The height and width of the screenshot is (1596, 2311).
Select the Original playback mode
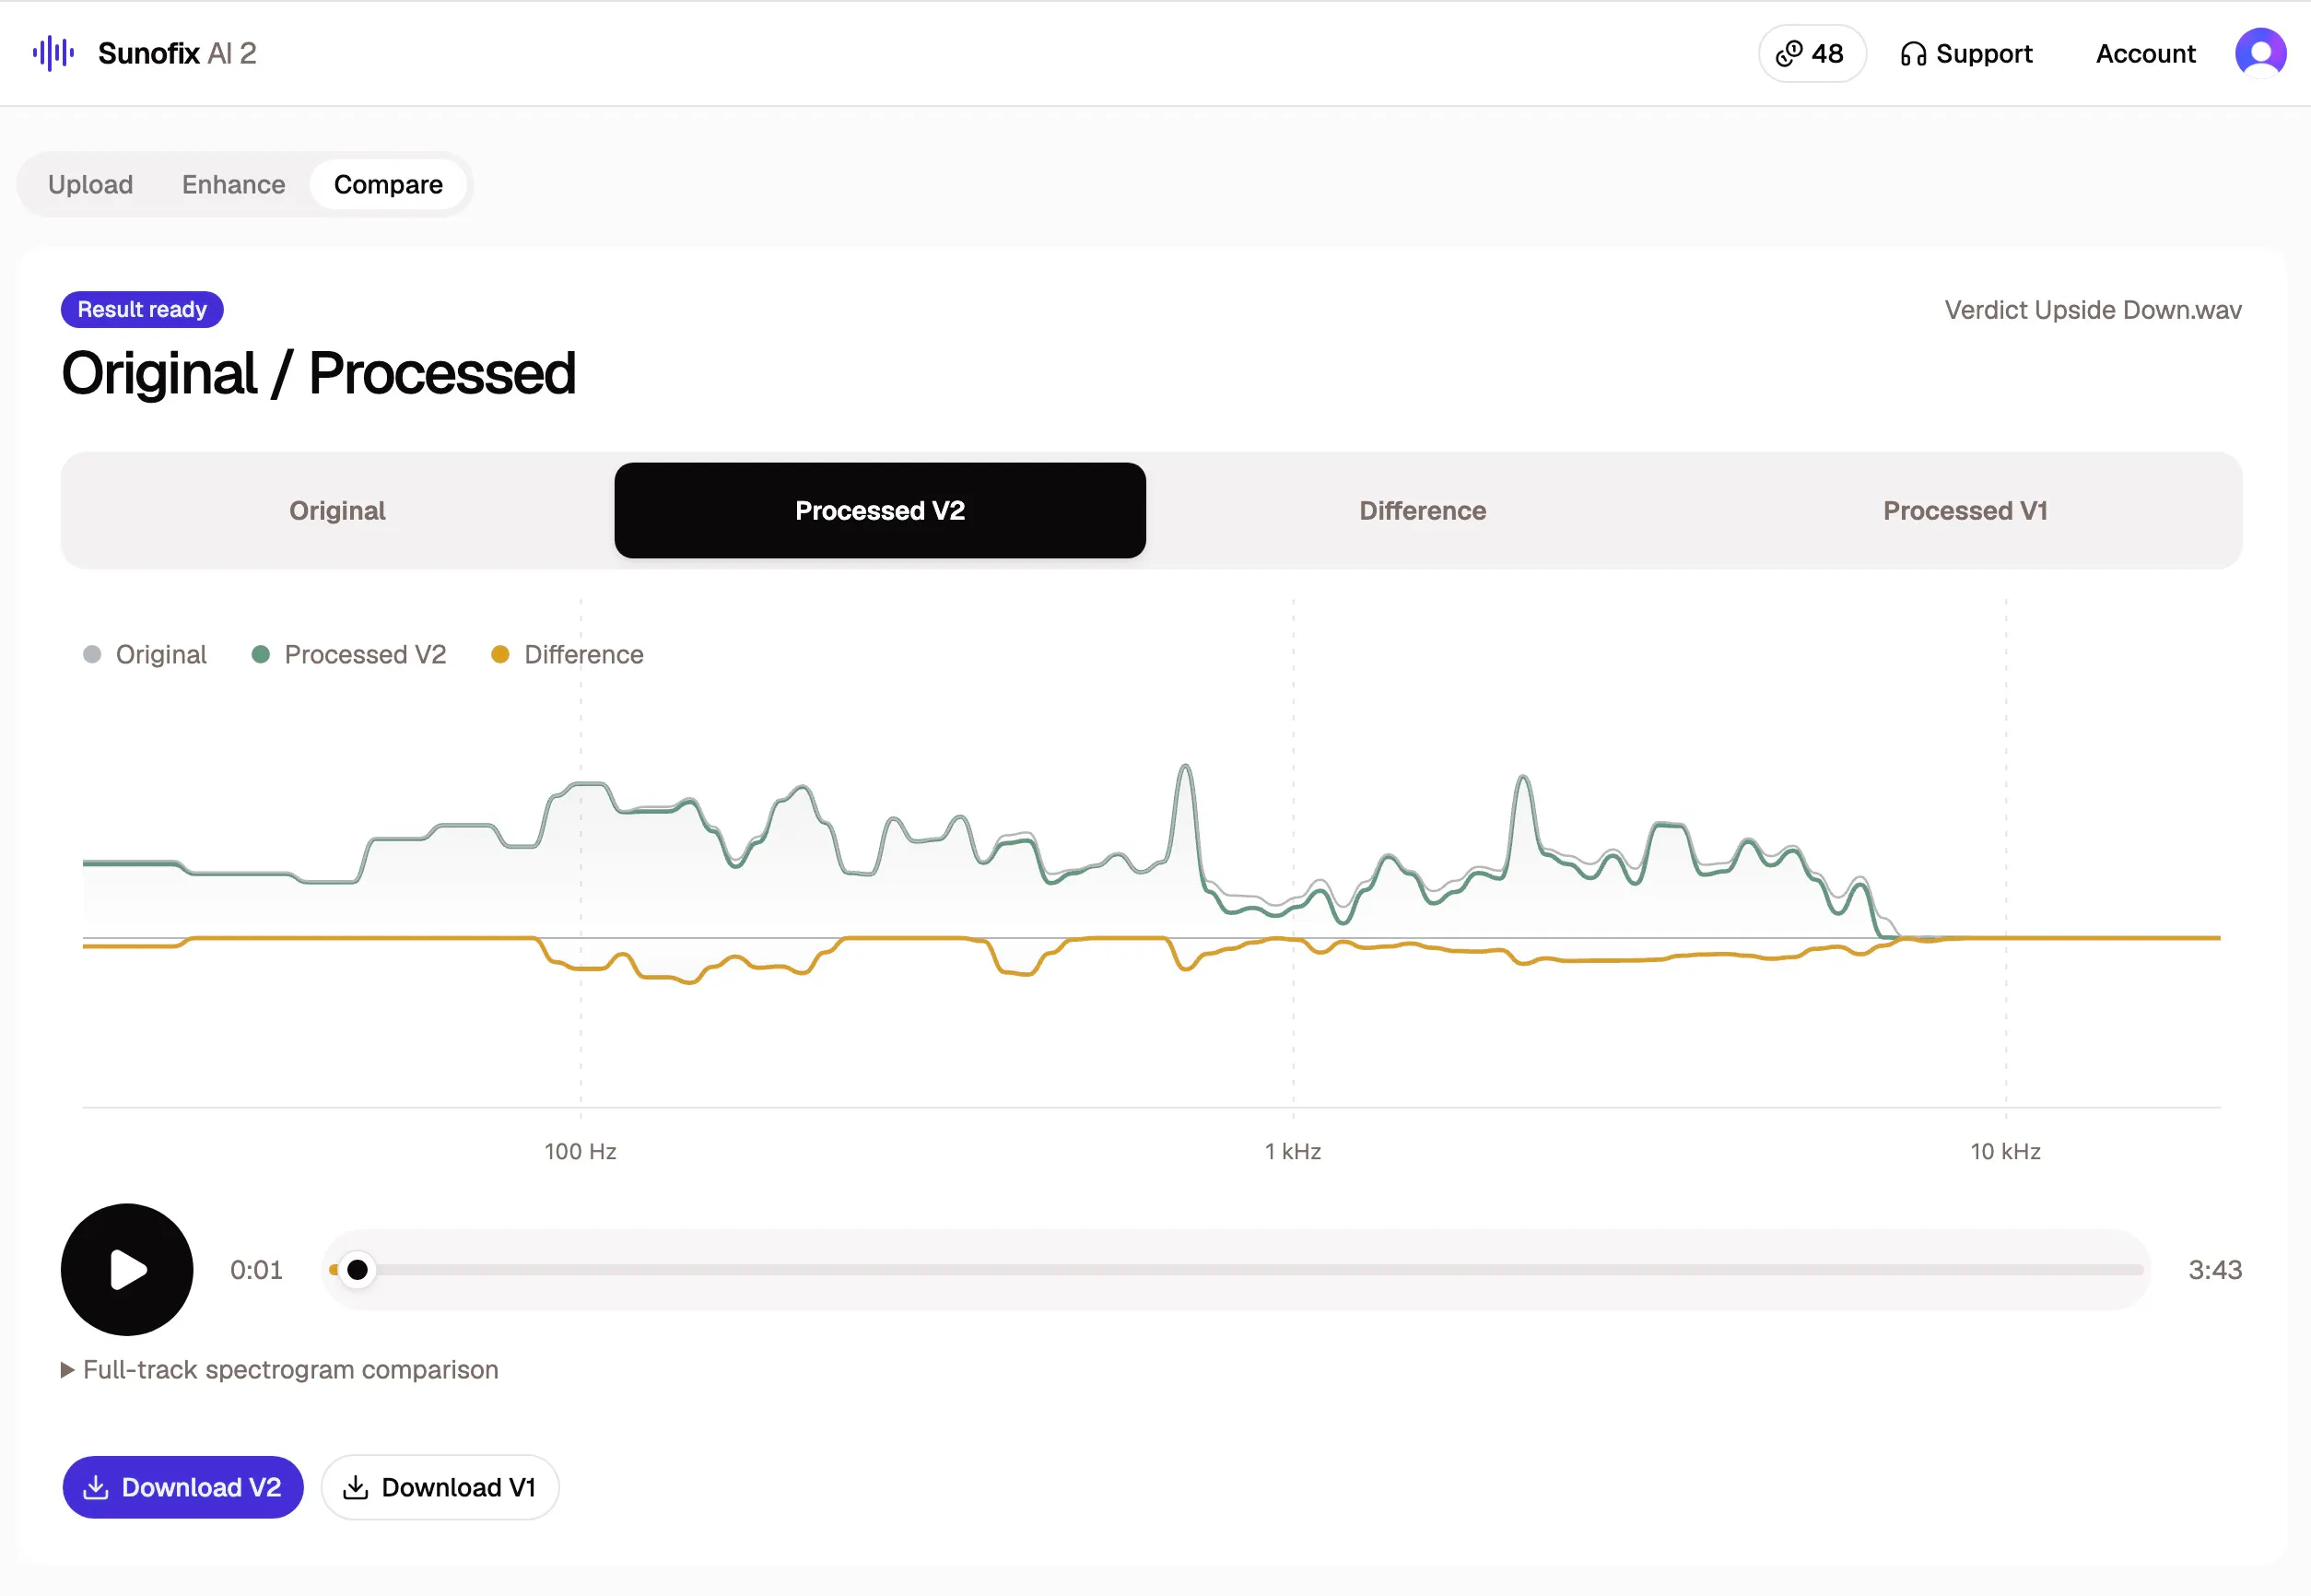[337, 510]
